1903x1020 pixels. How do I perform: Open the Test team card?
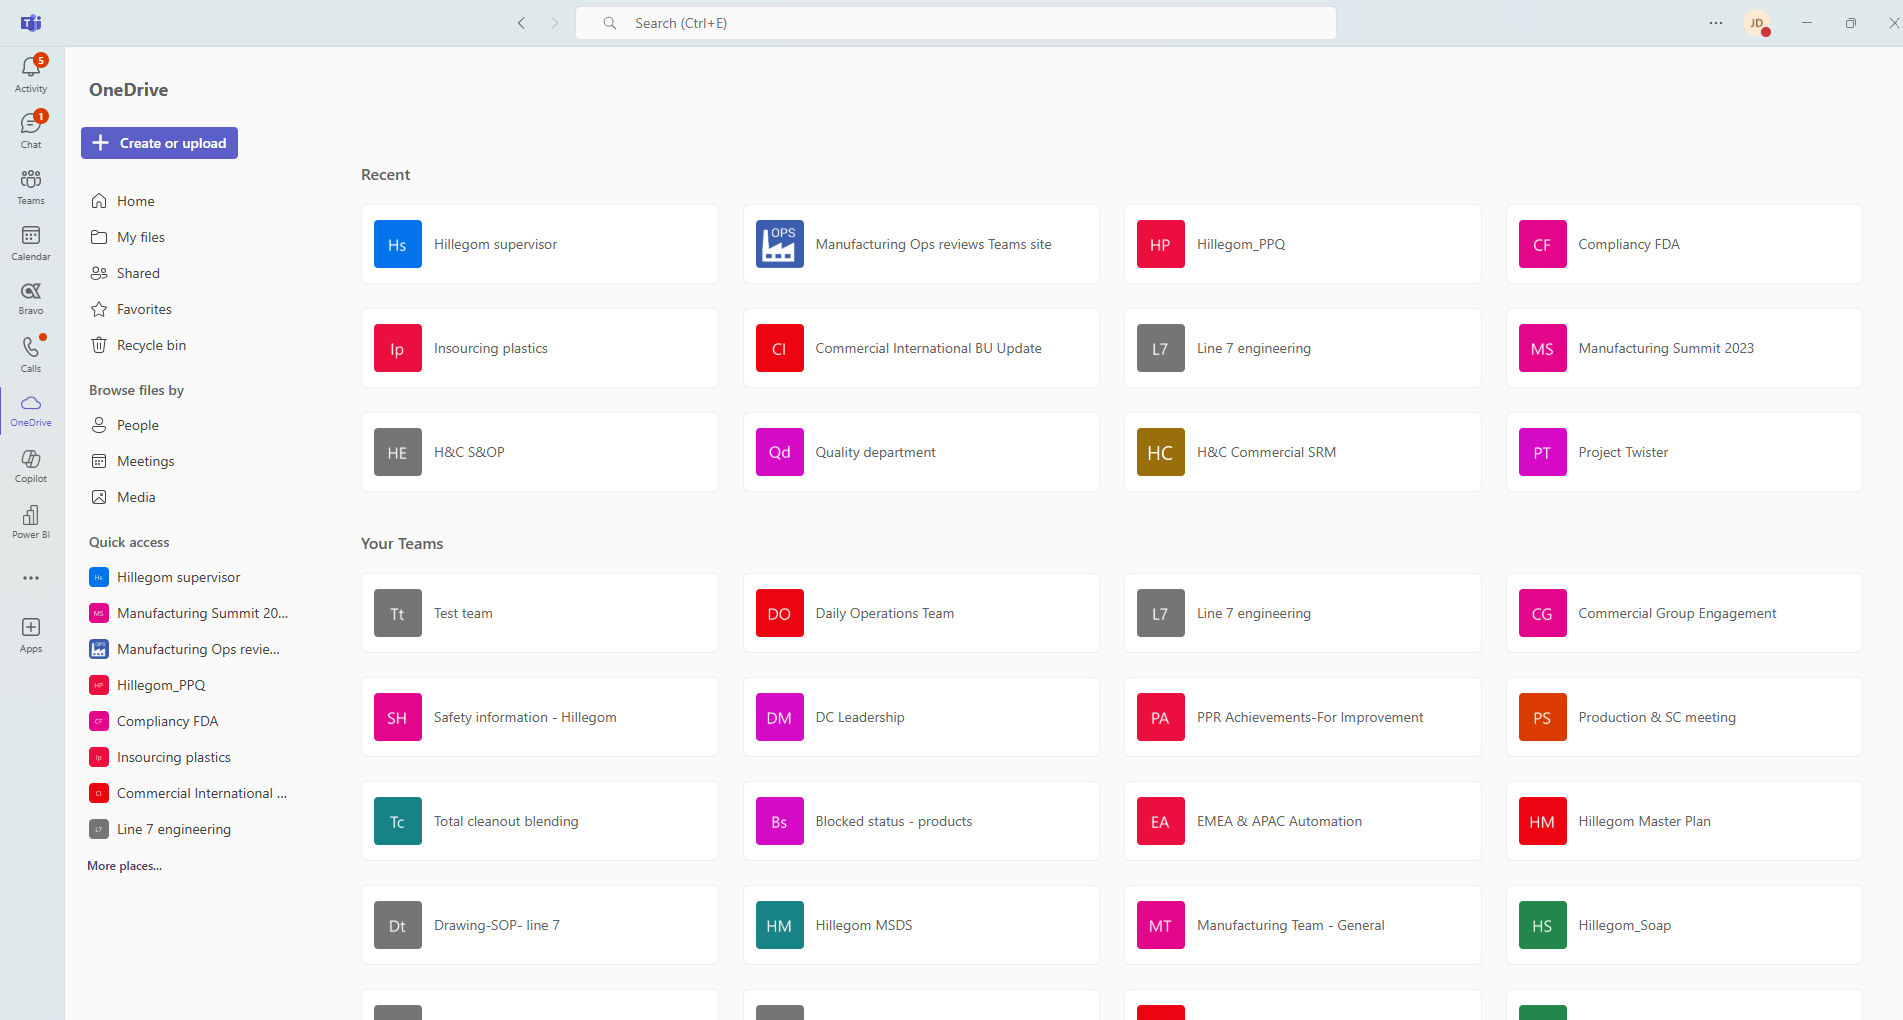point(540,613)
